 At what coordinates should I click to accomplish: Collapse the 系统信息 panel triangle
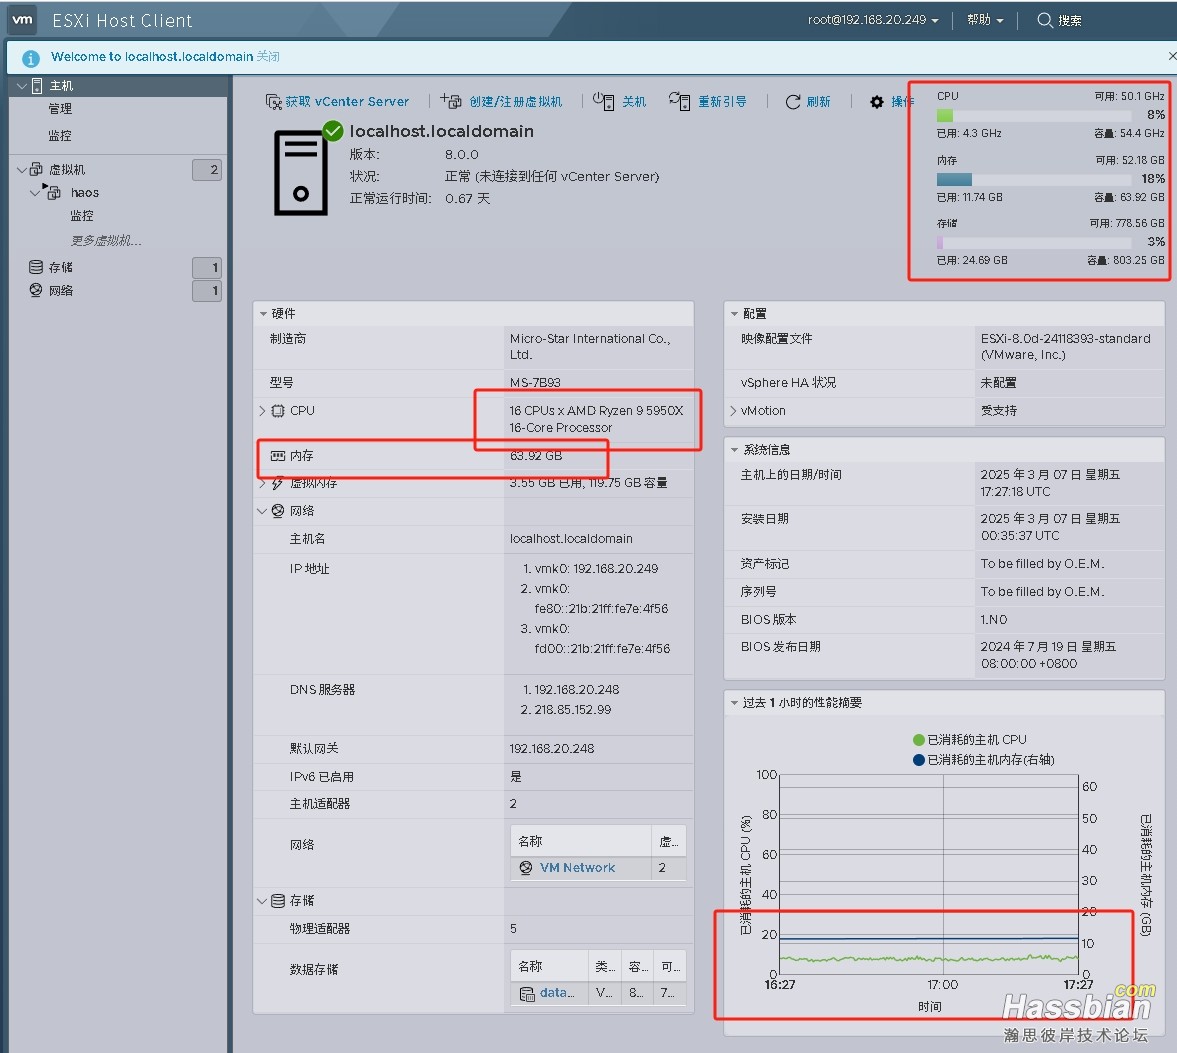(734, 450)
